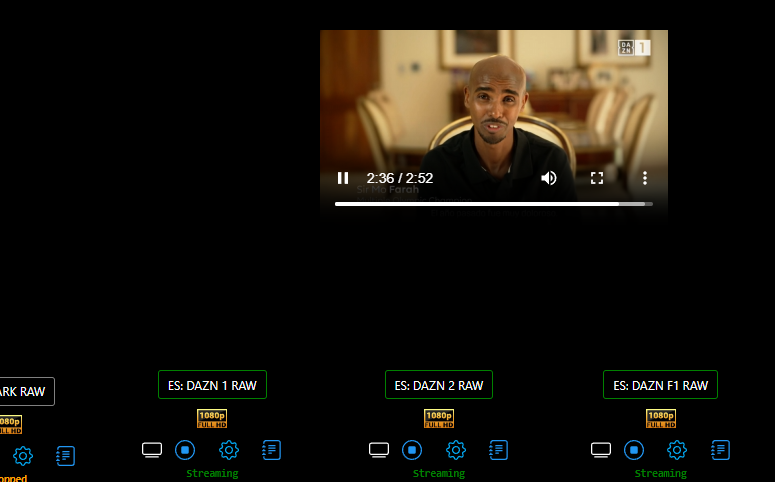Click the ES: DAZN 1 RAW channel button
The height and width of the screenshot is (482, 775).
click(x=213, y=385)
